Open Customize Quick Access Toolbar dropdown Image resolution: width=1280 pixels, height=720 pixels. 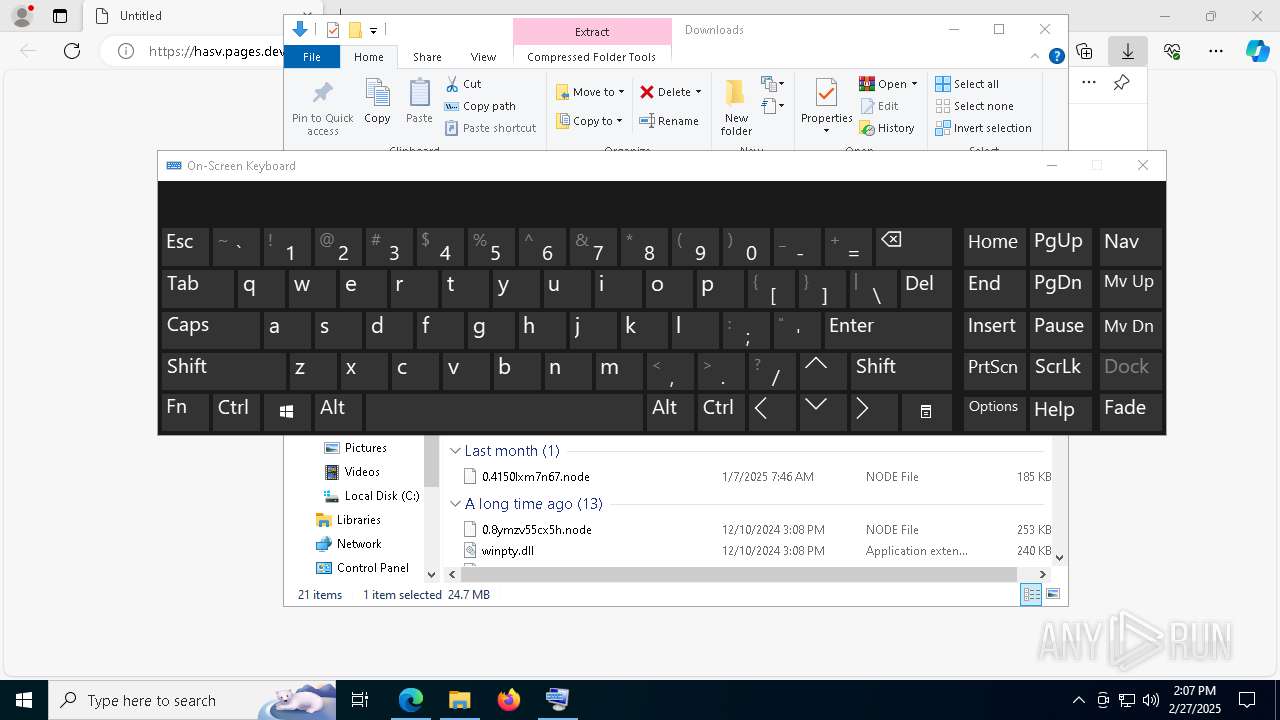(373, 31)
